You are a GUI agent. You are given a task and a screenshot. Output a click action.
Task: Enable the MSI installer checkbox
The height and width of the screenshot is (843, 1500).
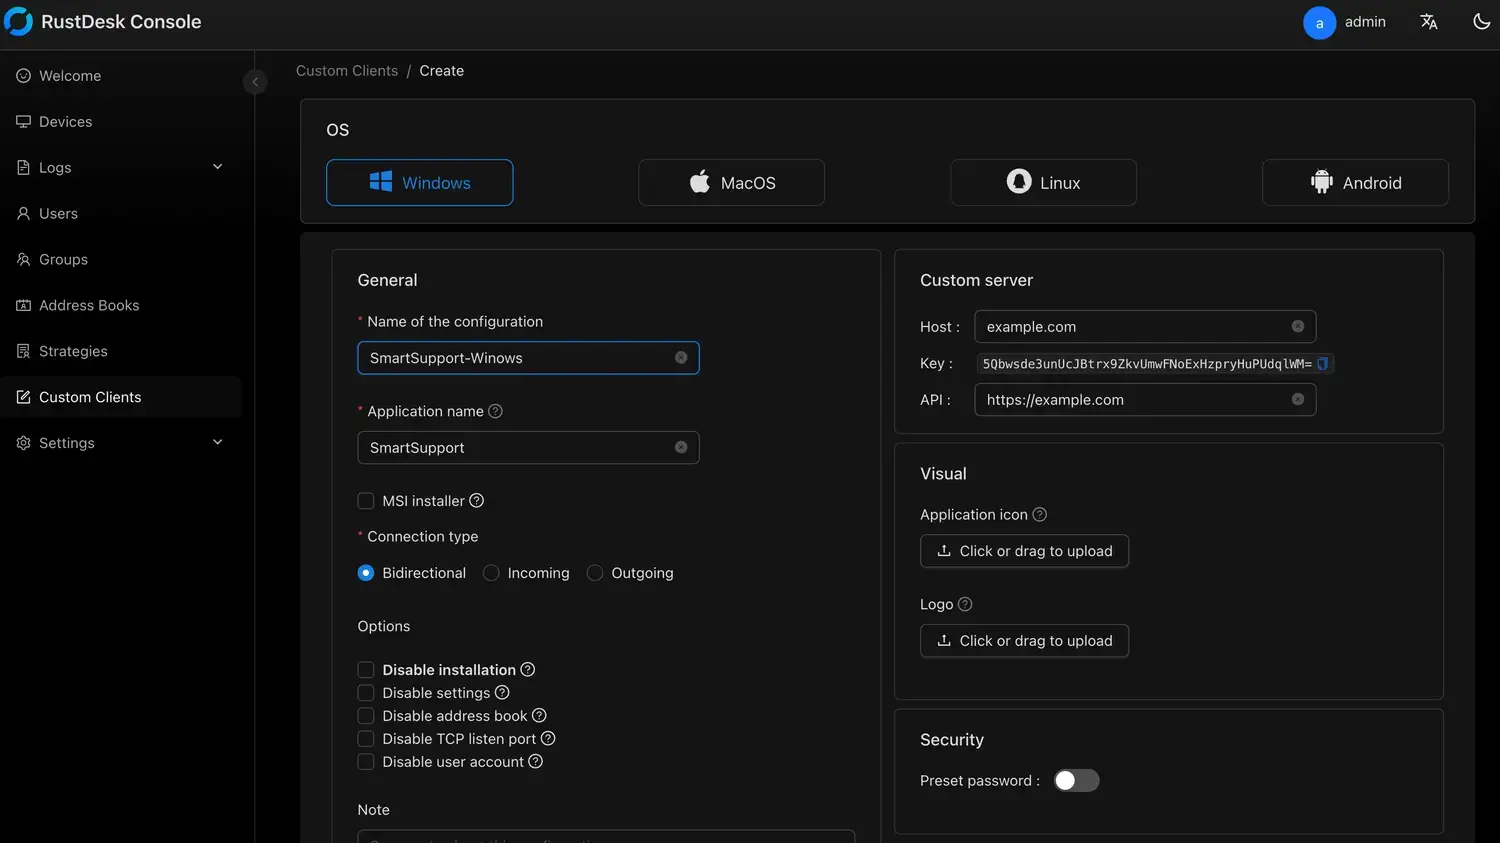[x=366, y=500]
